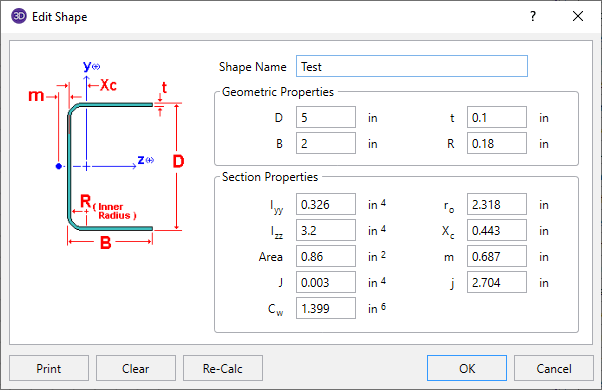Click the Re-Calc button
The height and width of the screenshot is (390, 602).
223,369
